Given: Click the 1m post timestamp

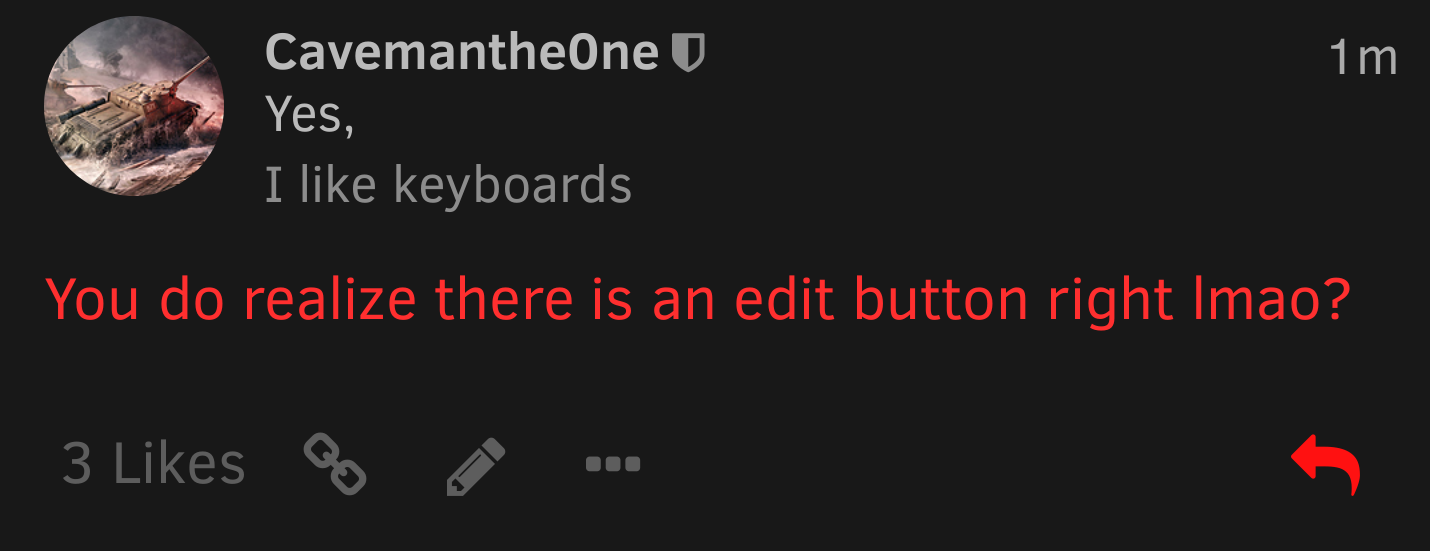Looking at the screenshot, I should 1362,58.
